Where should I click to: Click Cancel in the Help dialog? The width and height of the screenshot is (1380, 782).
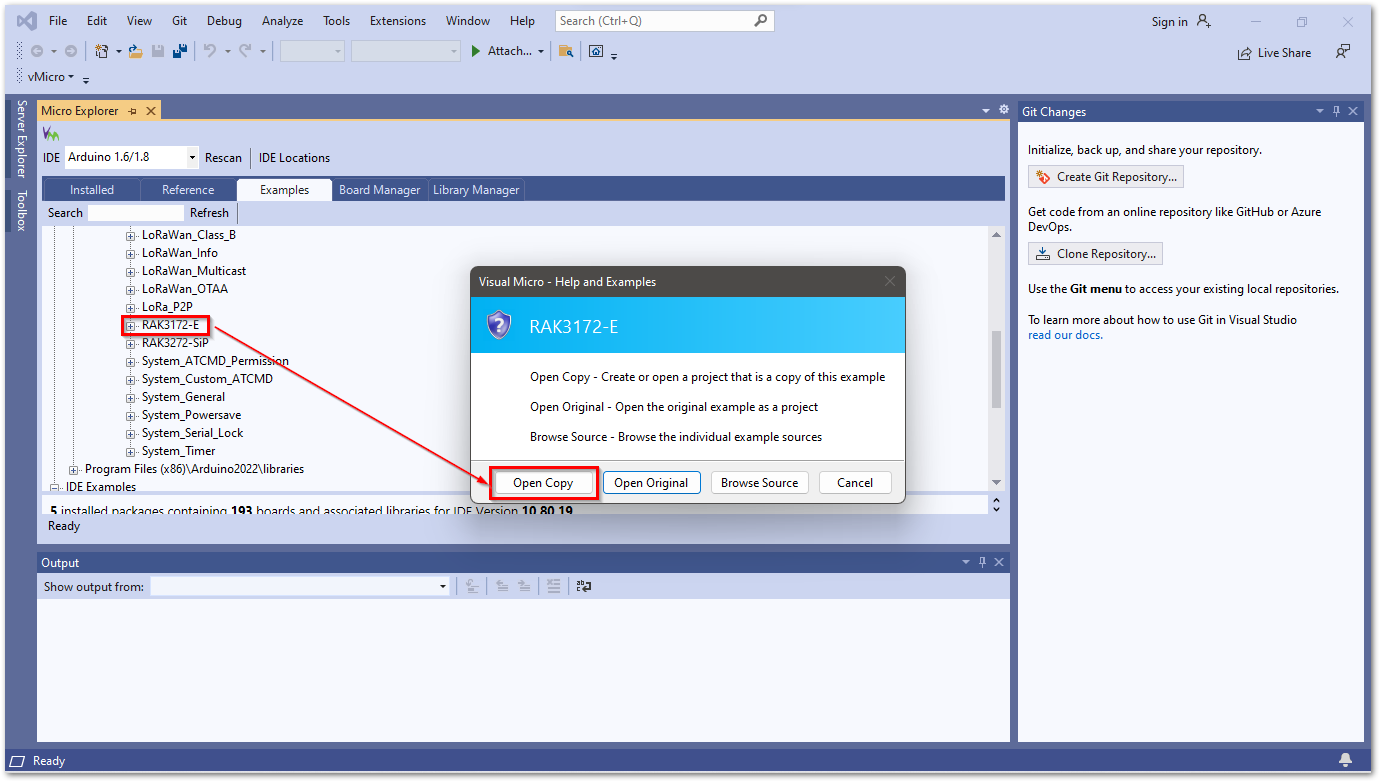855,483
